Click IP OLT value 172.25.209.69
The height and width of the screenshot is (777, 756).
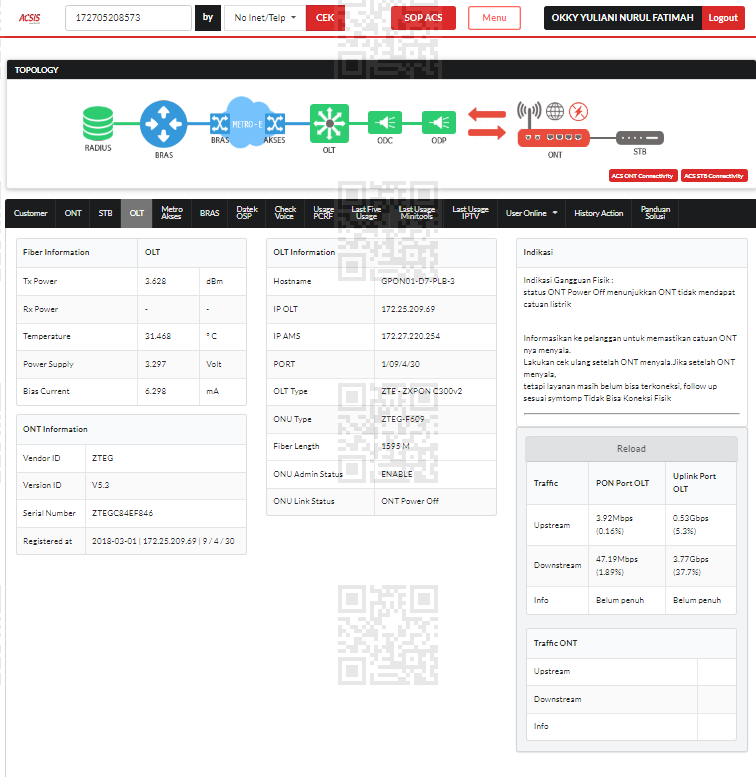pyautogui.click(x=408, y=309)
